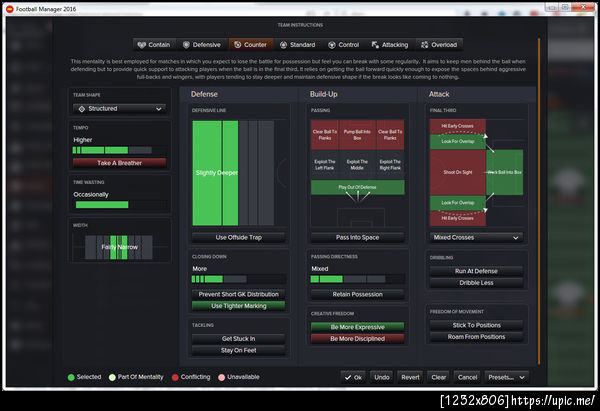Click the Standard mentality icon
The image size is (600, 411).
(283, 45)
